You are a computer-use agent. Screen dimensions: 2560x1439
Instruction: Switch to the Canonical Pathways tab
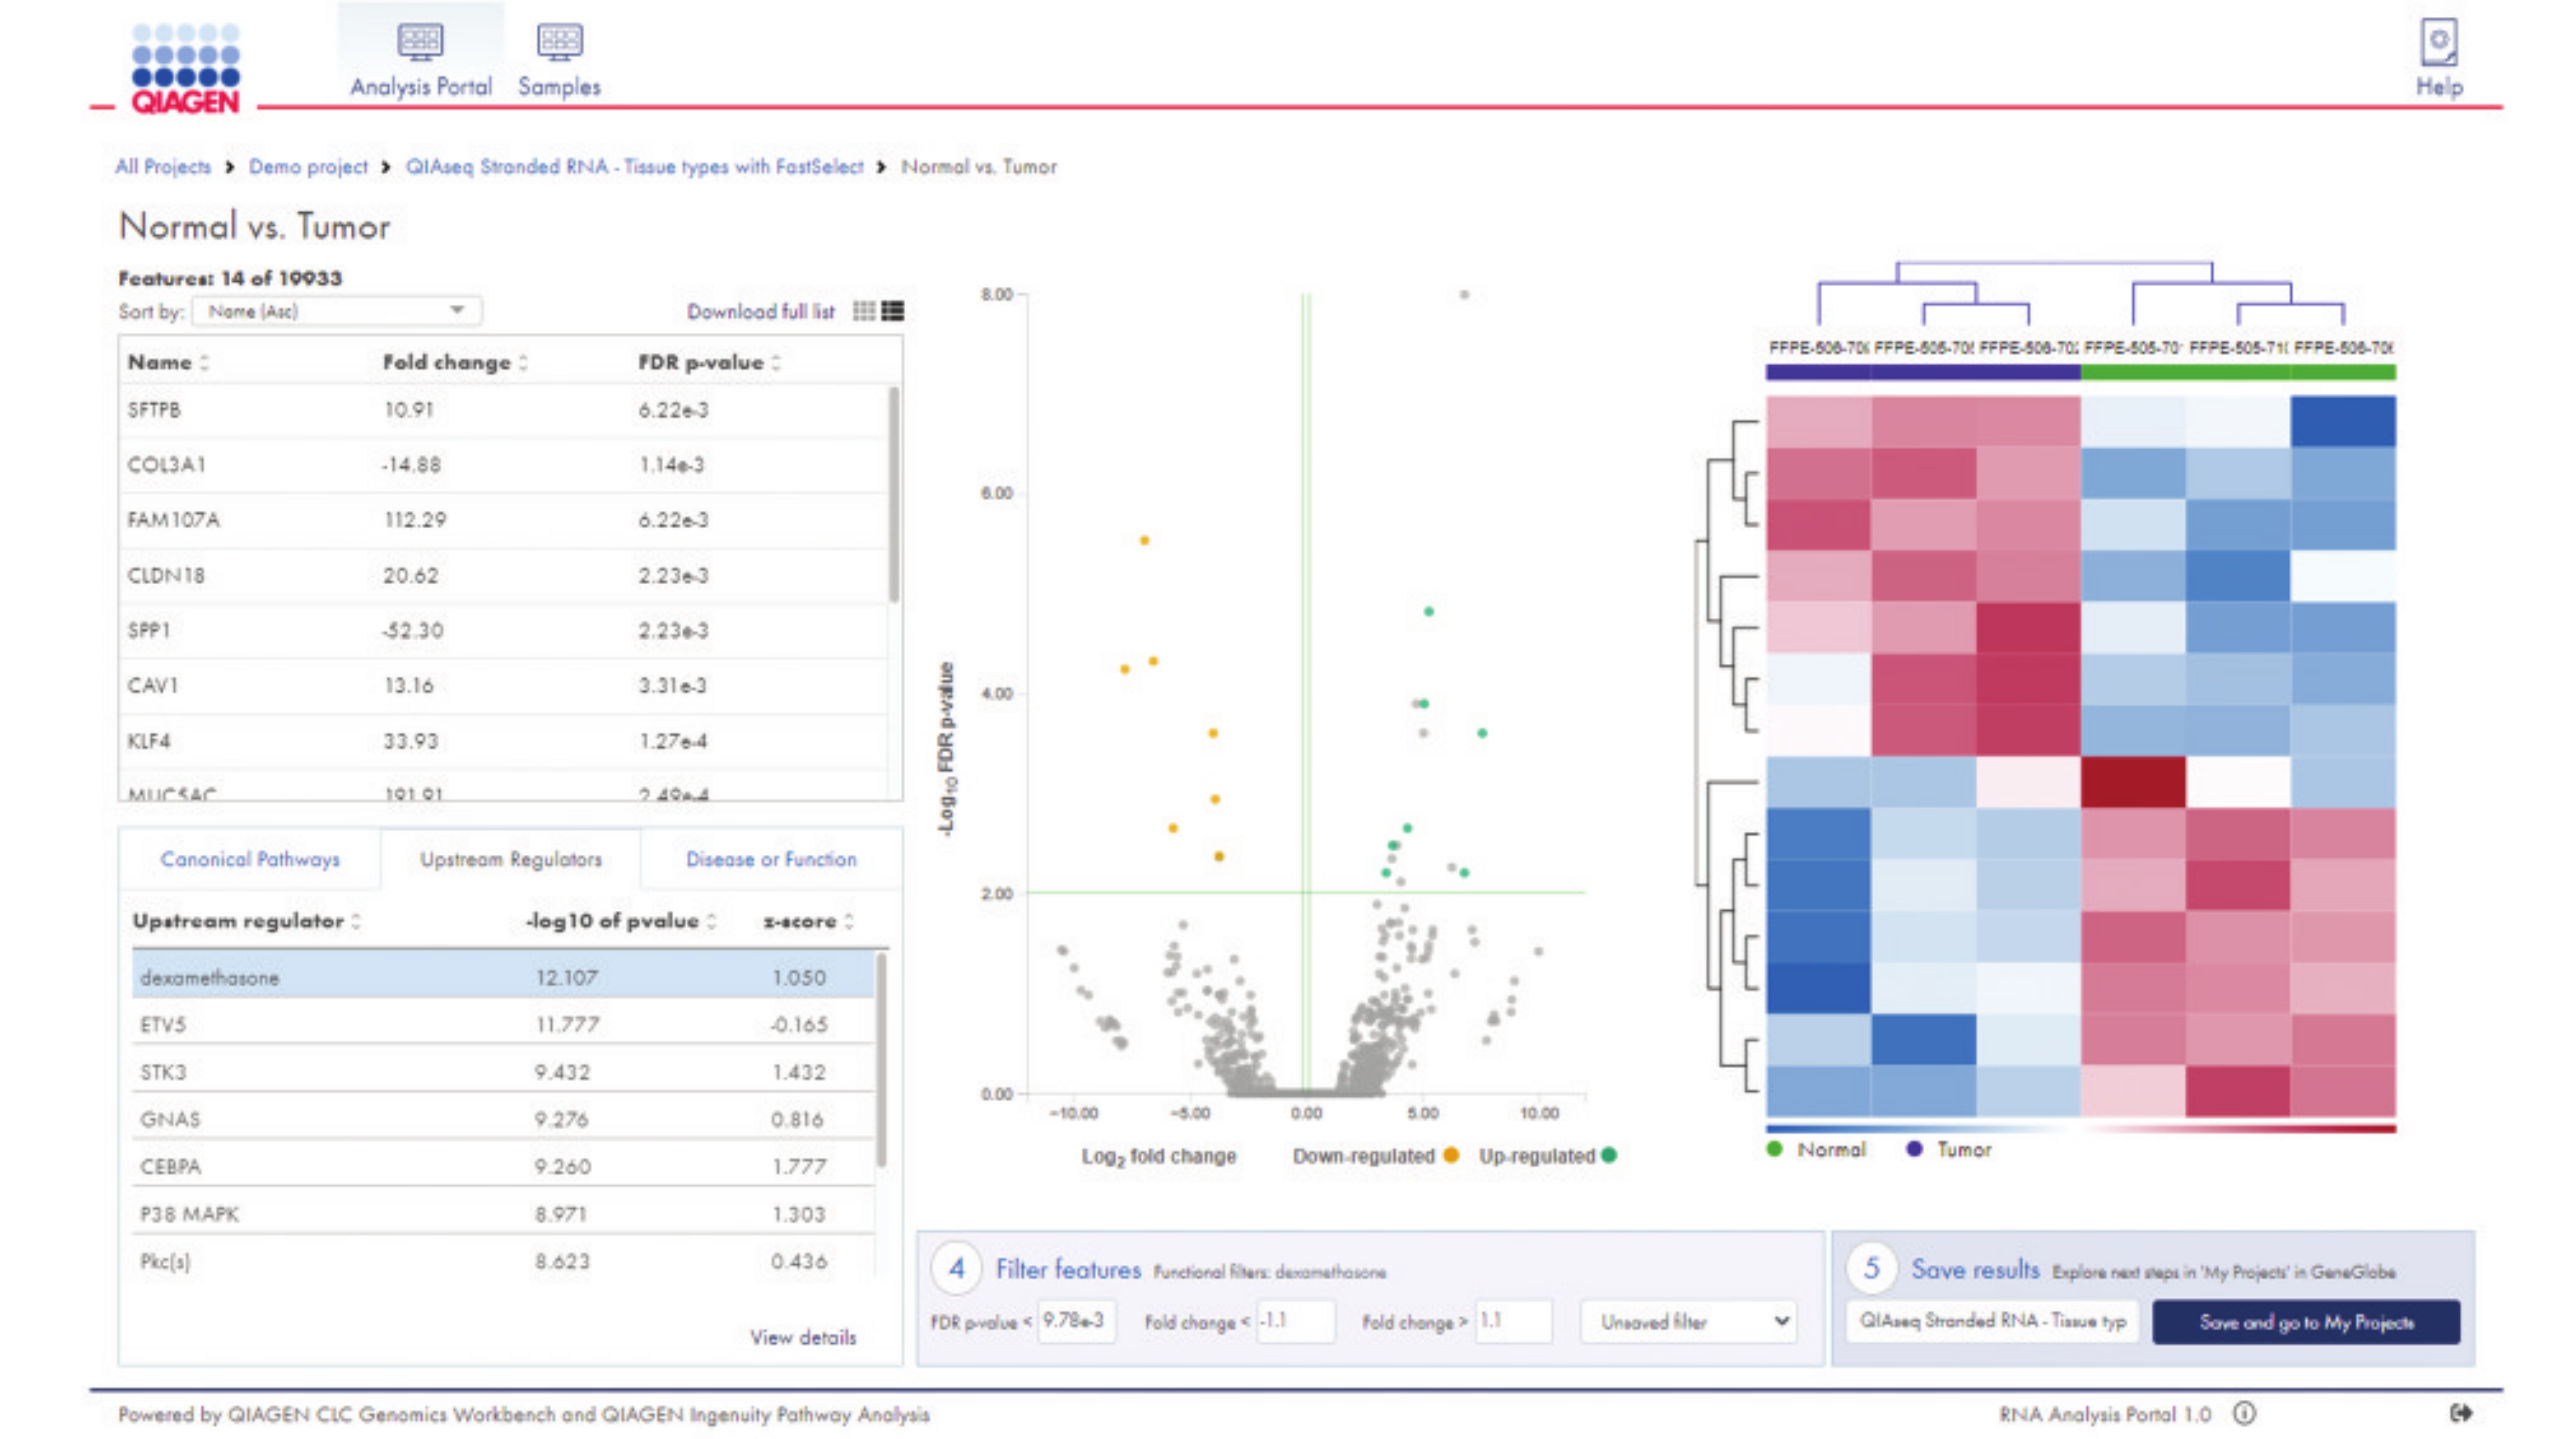coord(250,859)
